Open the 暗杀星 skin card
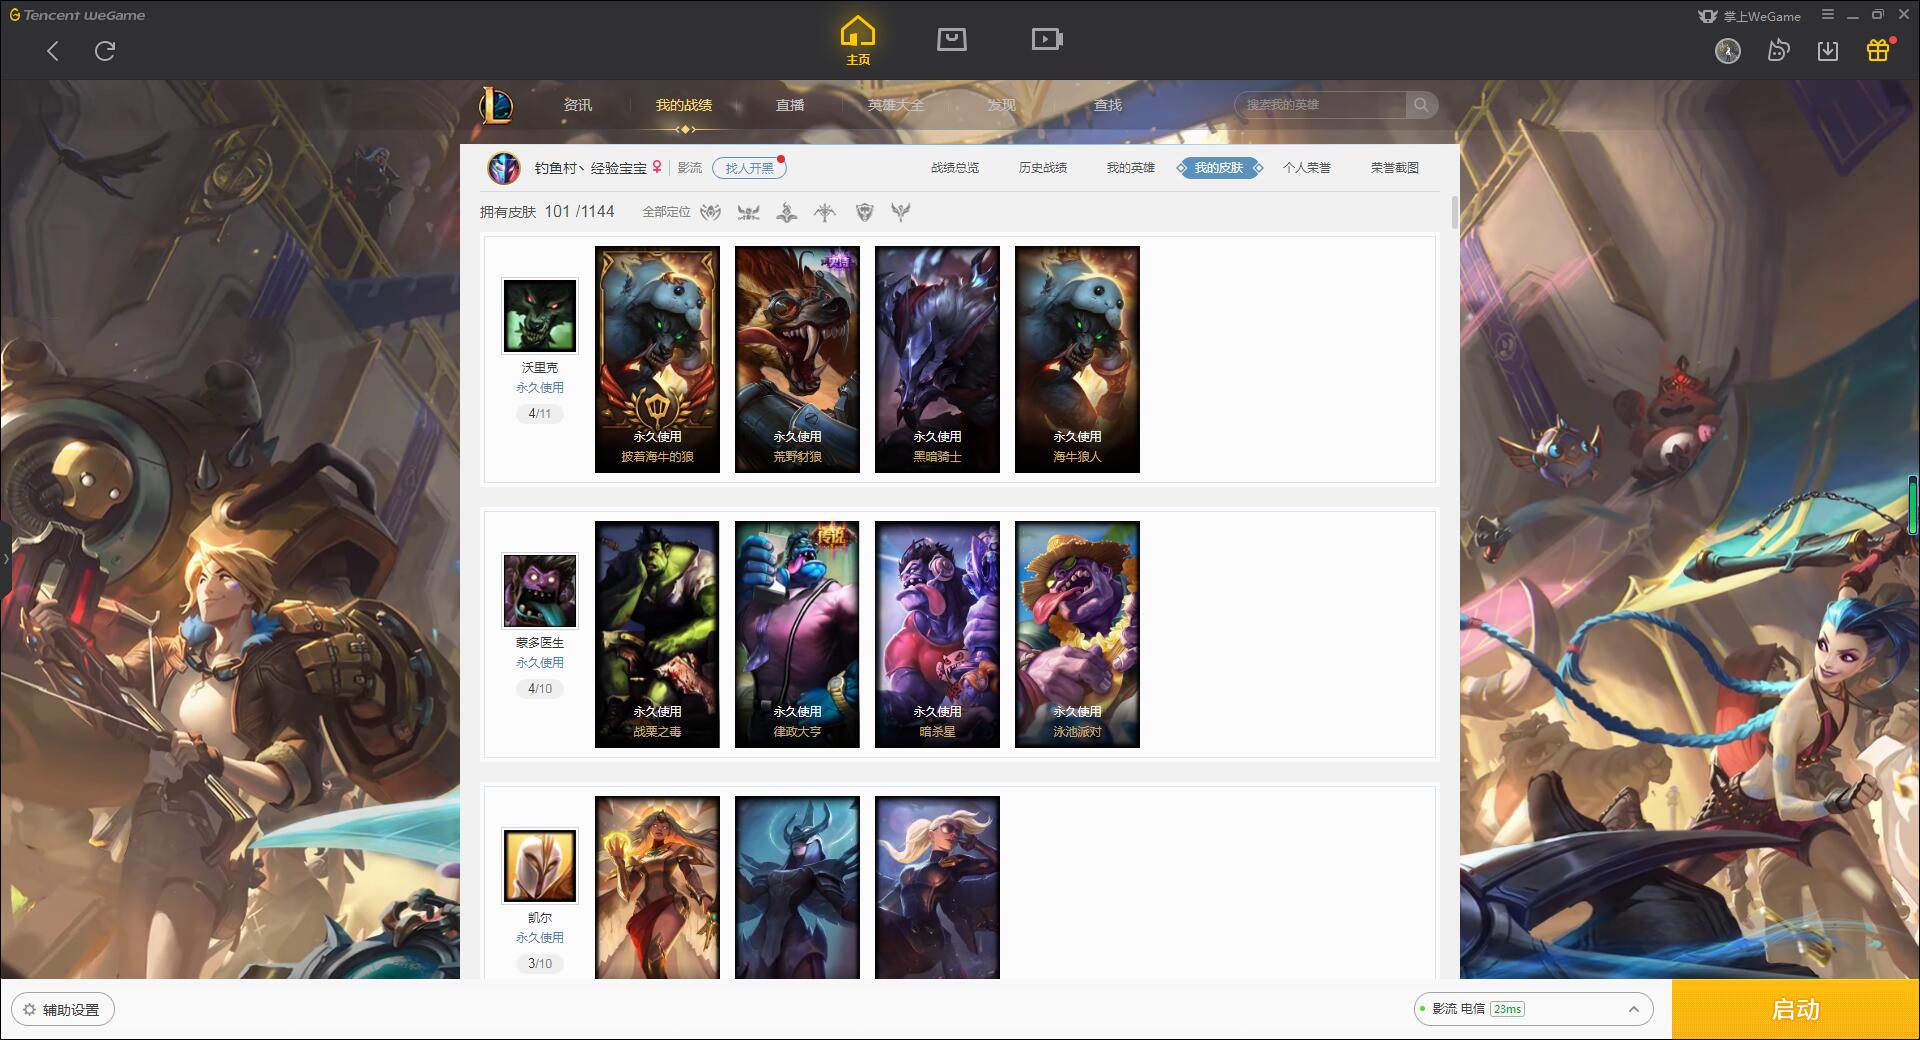The height and width of the screenshot is (1040, 1920). (937, 634)
